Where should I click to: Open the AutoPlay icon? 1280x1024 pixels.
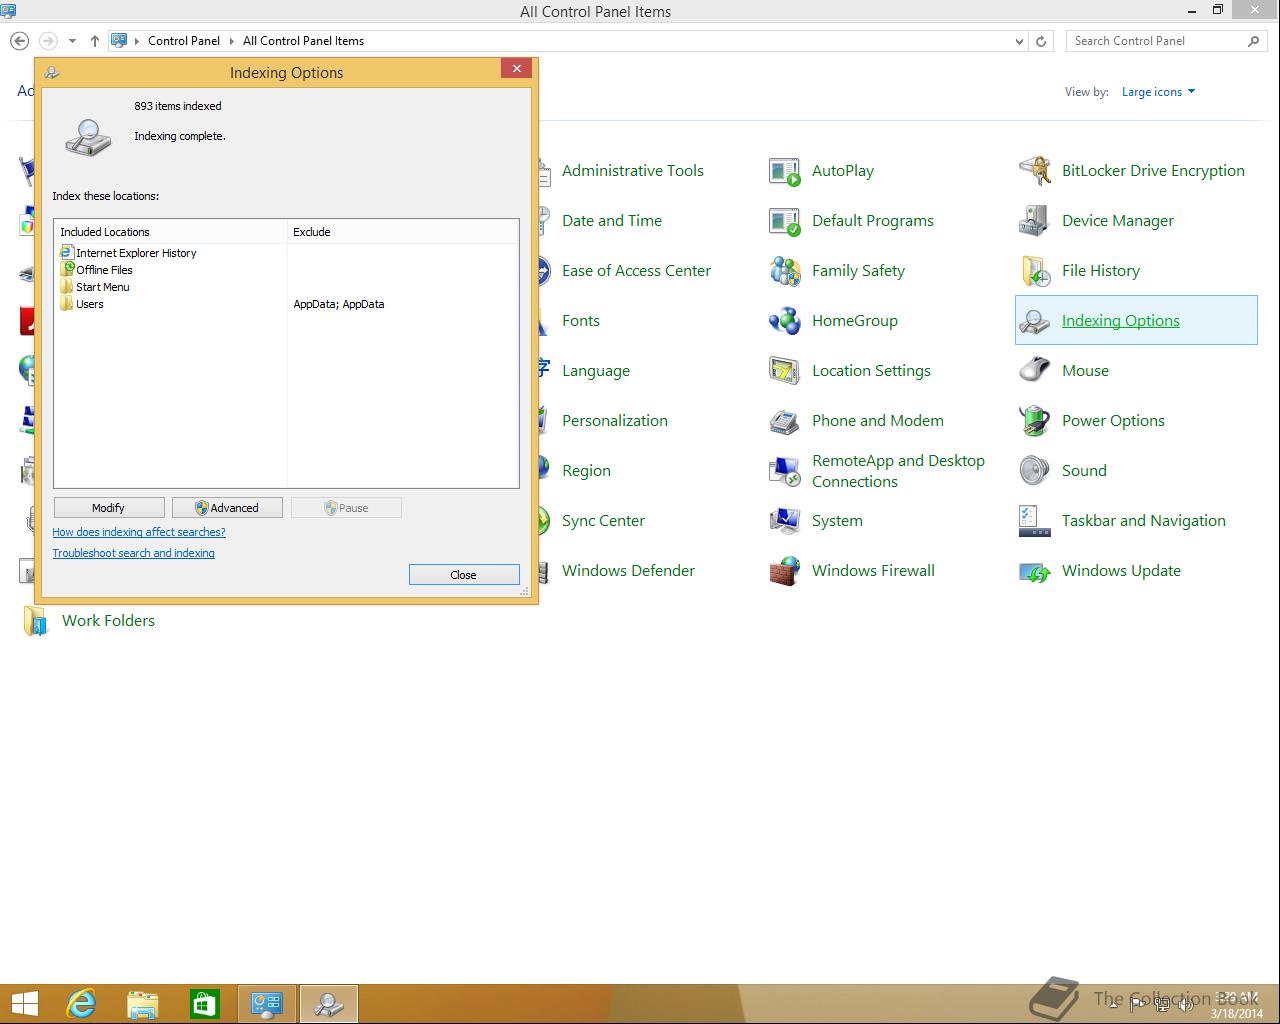pos(785,171)
